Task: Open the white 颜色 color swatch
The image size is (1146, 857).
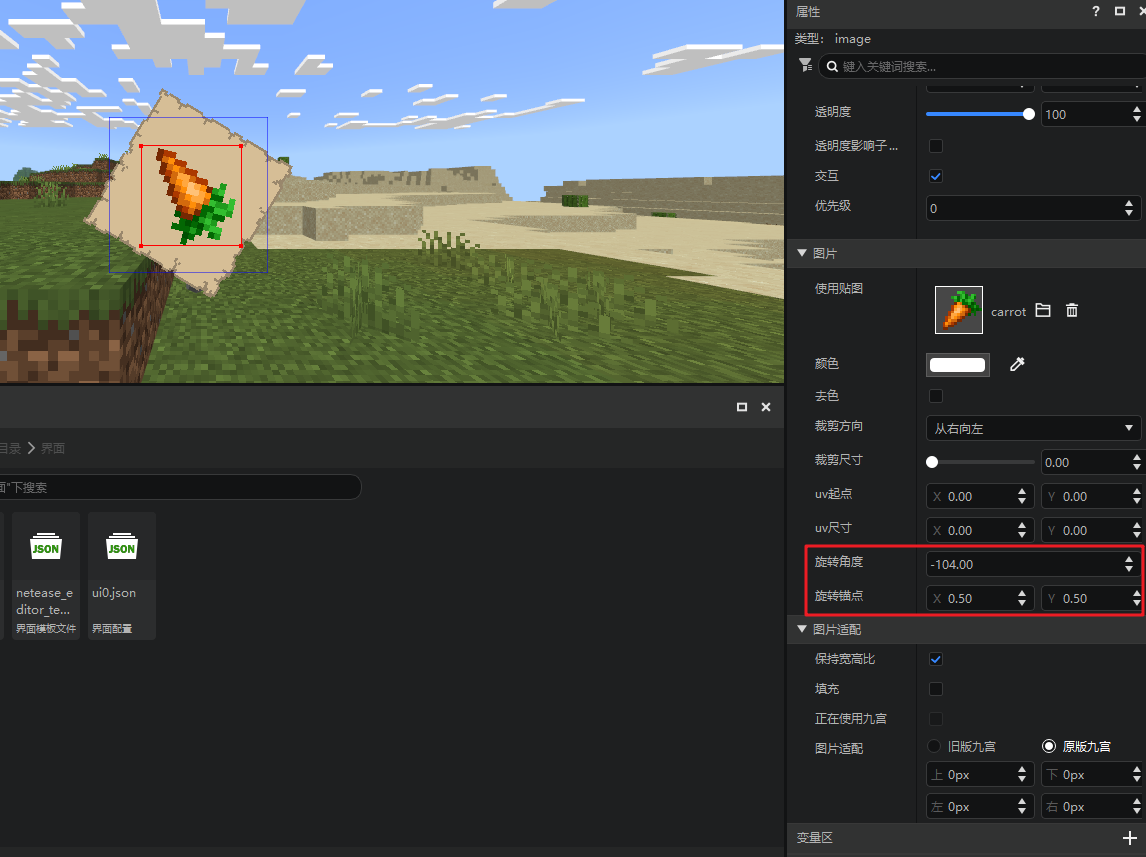Action: click(x=957, y=365)
